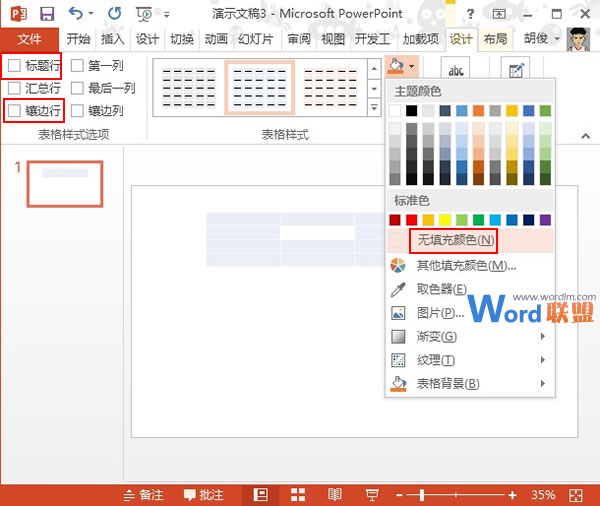
Task: Click the Draw Table pencil icon
Action: pos(515,70)
